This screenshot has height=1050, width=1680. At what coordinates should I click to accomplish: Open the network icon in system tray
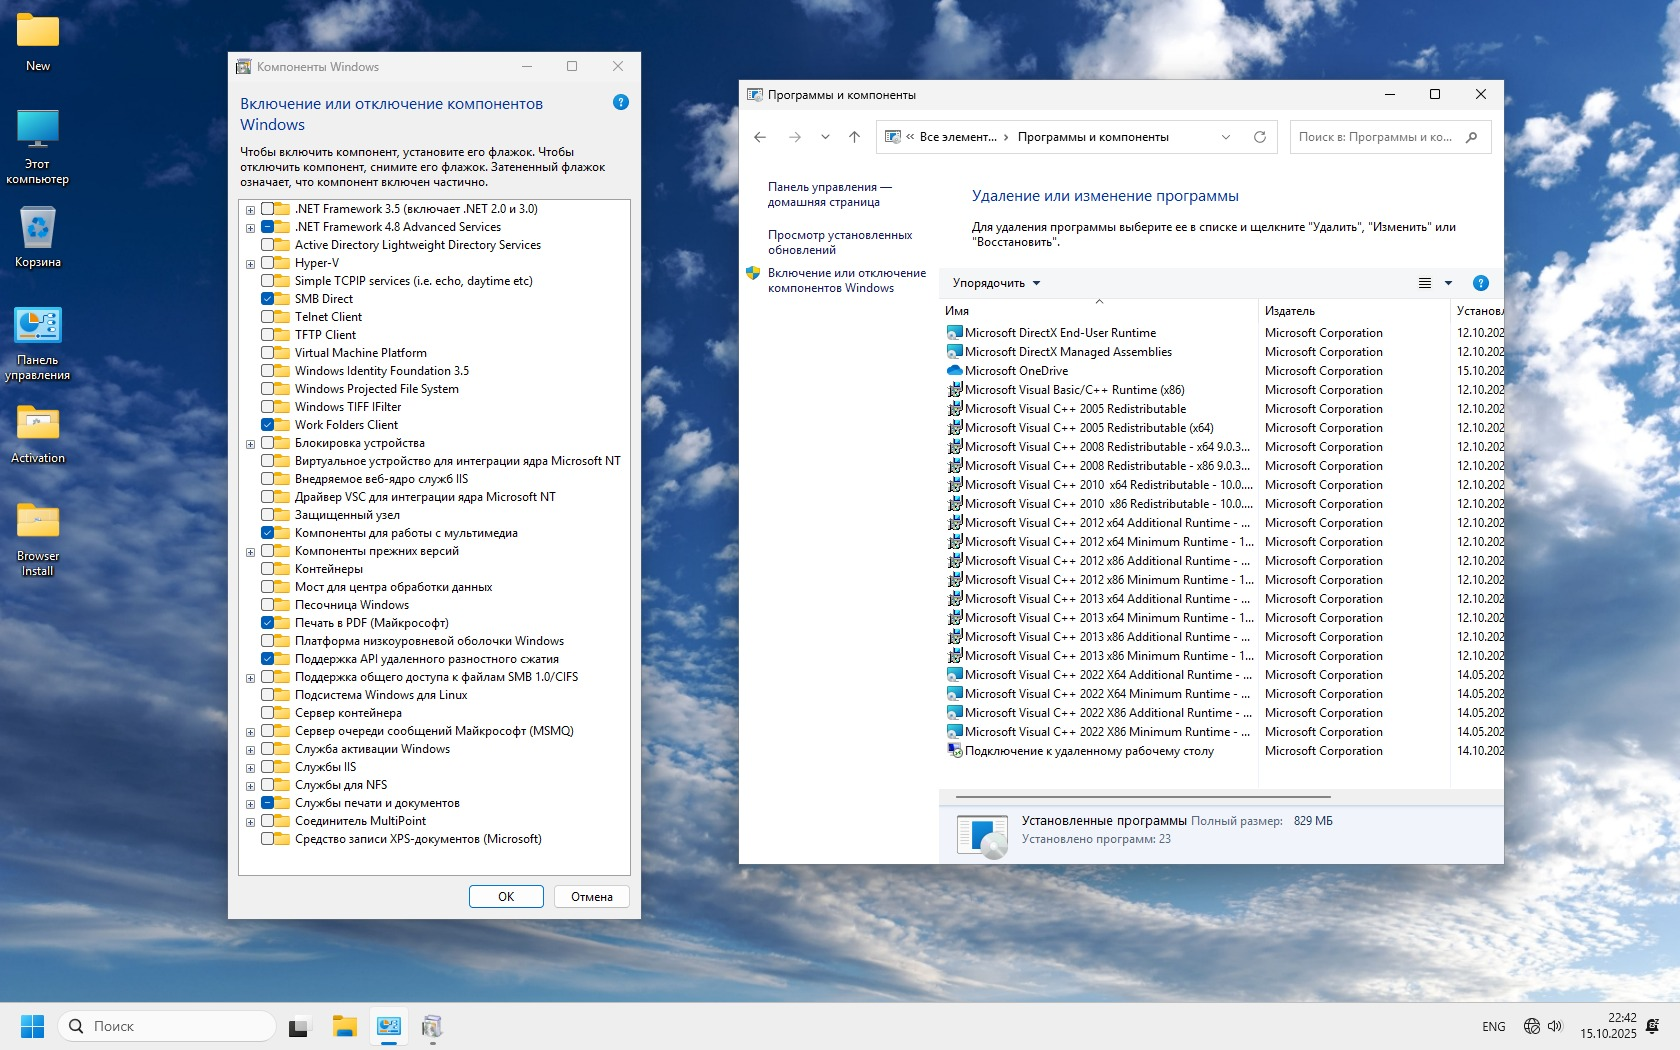coord(1531,1026)
